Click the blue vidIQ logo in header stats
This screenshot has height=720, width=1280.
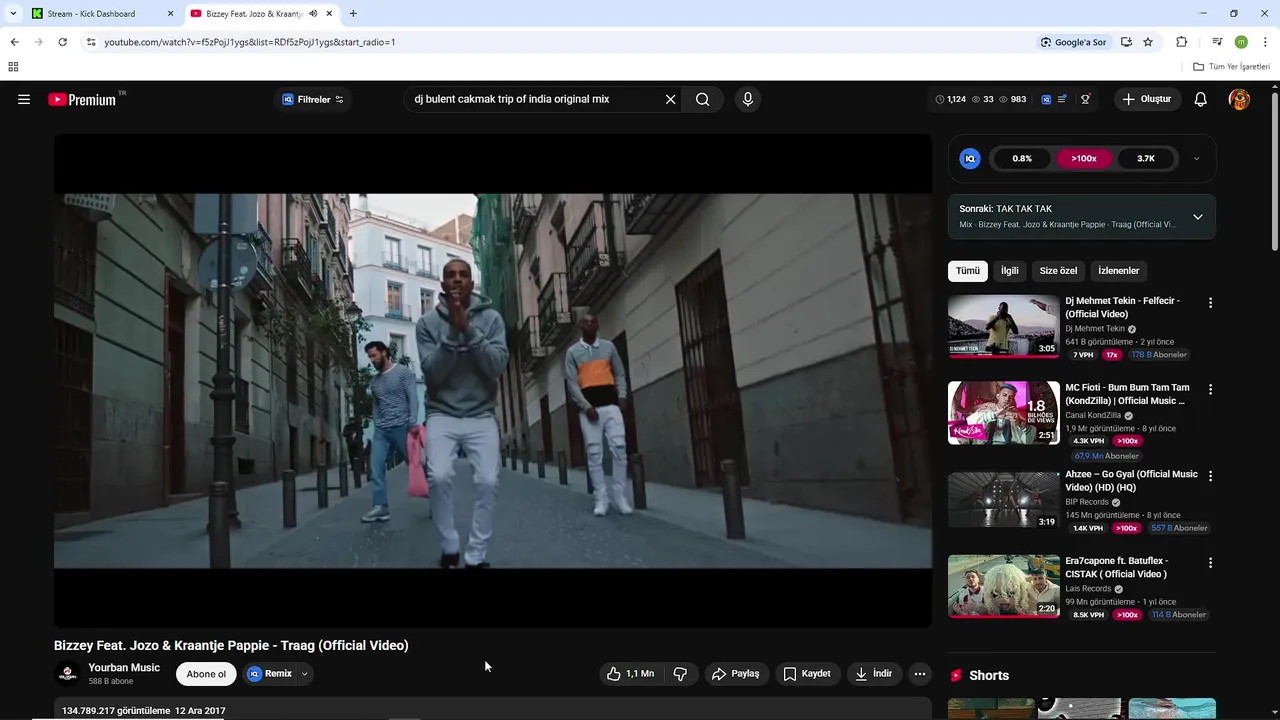[1046, 99]
